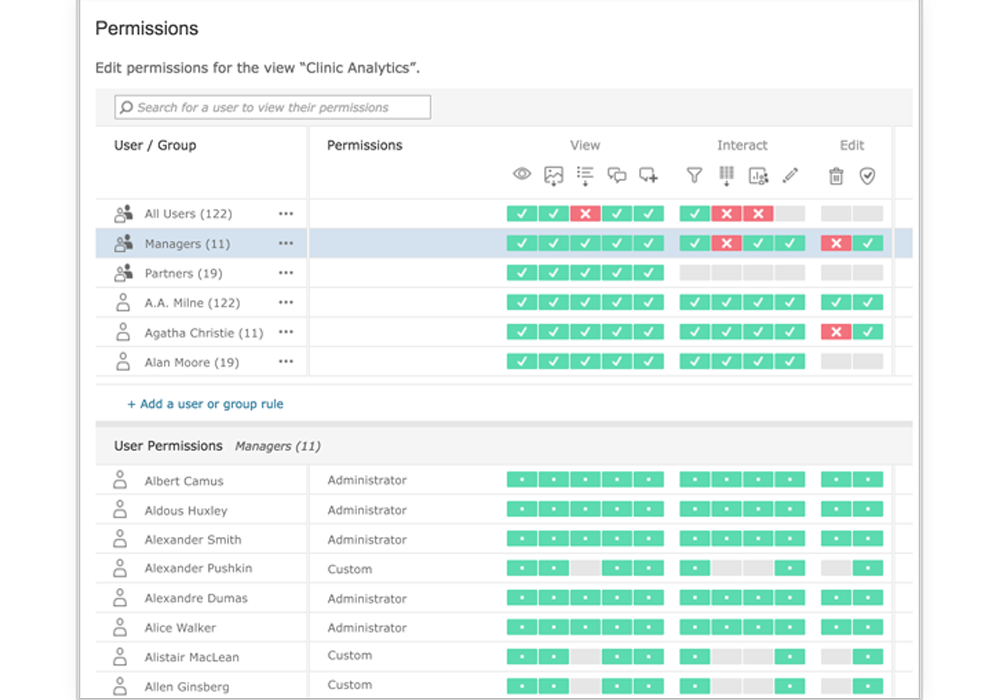Select the A.A. Milne (122) user row
Viewport: 999px width, 700px height.
coord(192,303)
